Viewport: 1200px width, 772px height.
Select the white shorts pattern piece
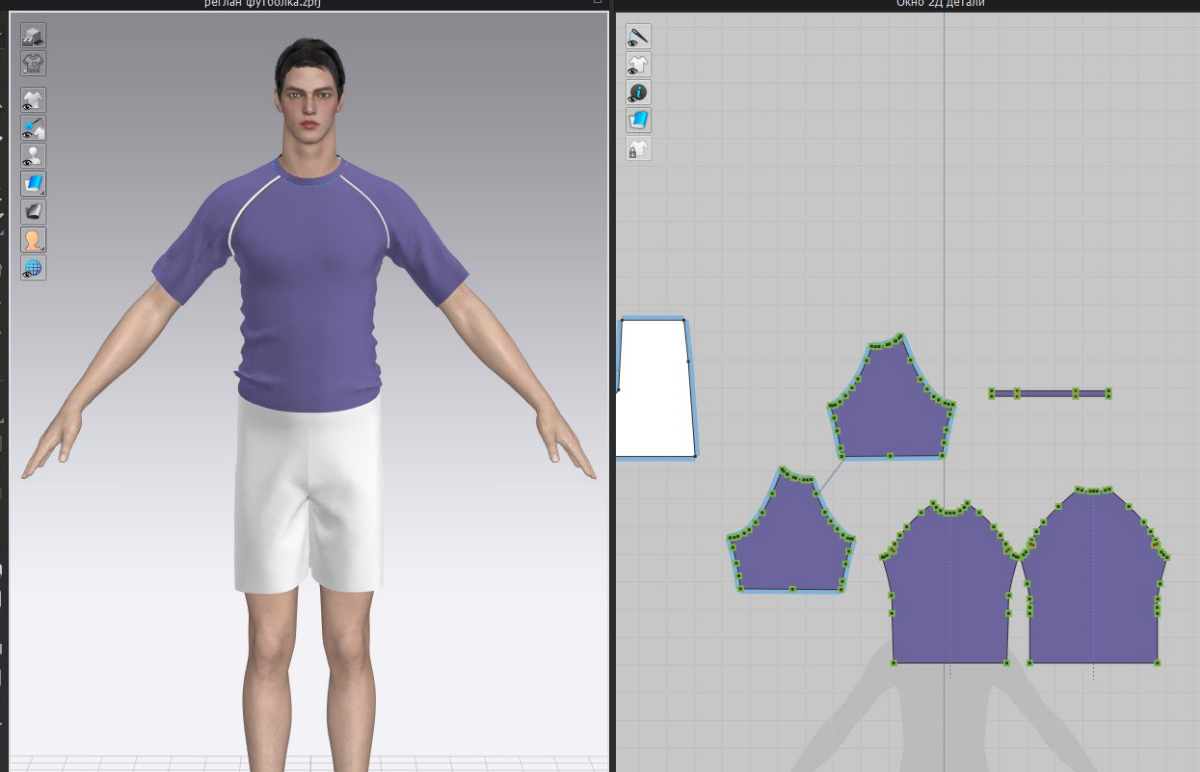pos(654,390)
